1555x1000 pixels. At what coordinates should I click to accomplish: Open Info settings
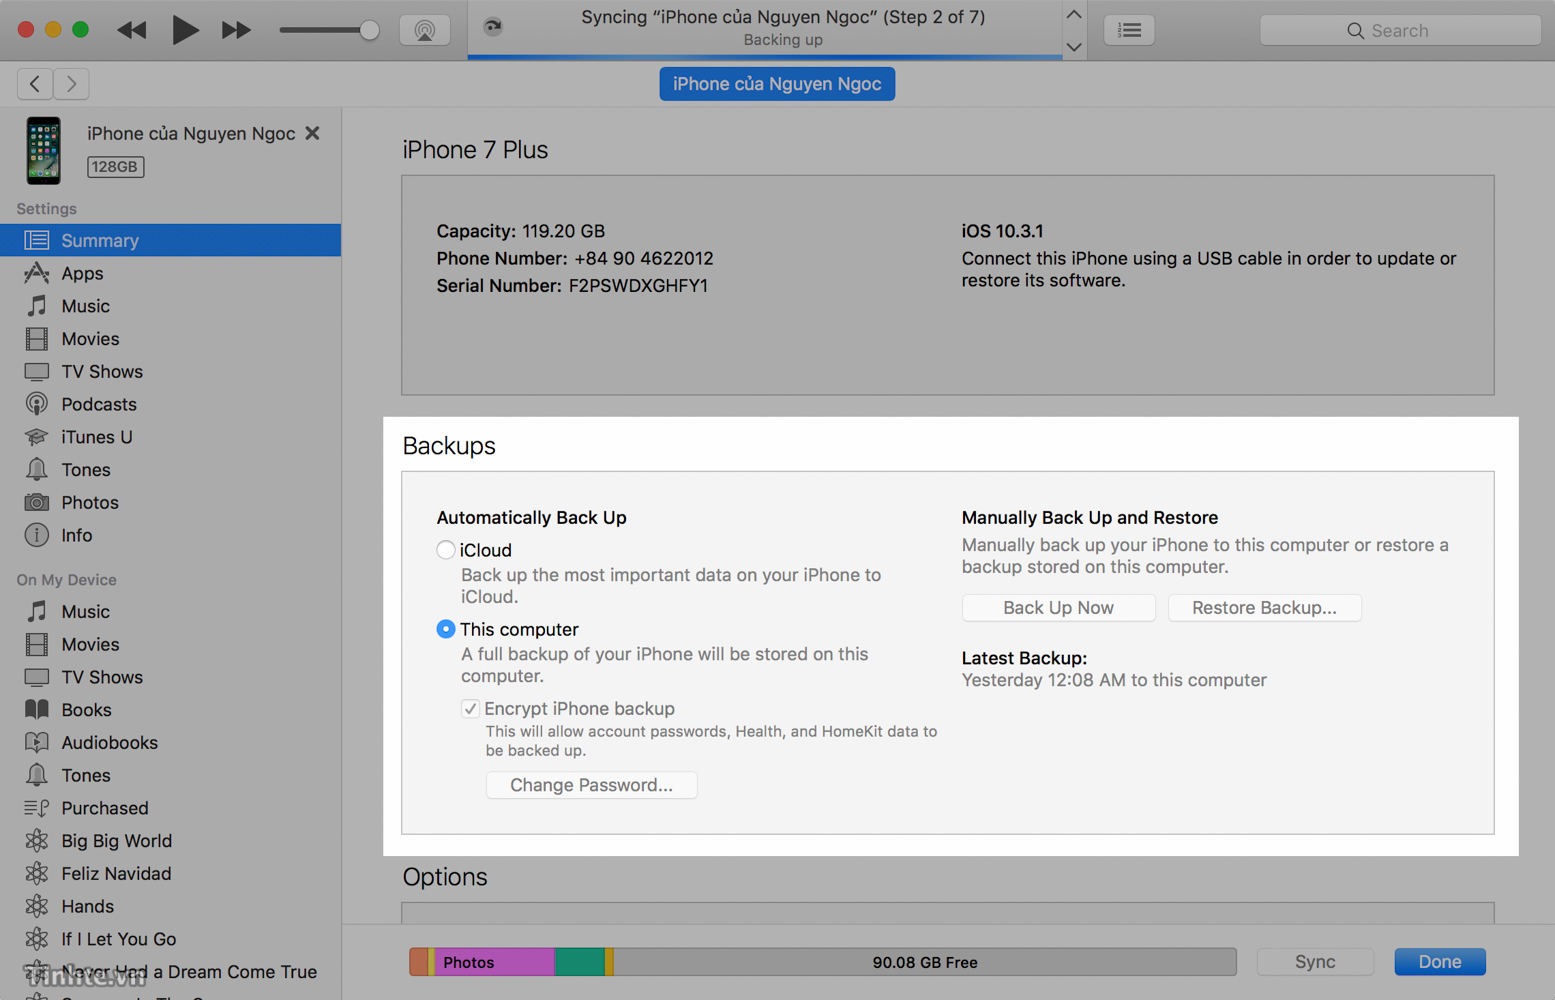point(170,535)
